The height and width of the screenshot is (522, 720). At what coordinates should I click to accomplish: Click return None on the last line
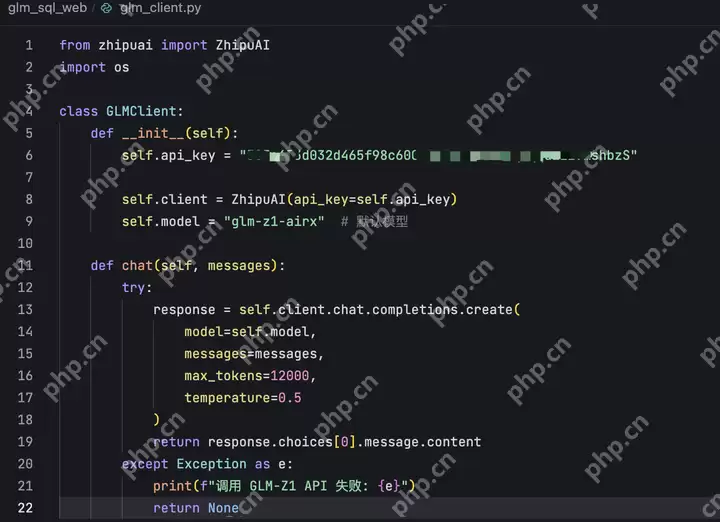point(196,508)
